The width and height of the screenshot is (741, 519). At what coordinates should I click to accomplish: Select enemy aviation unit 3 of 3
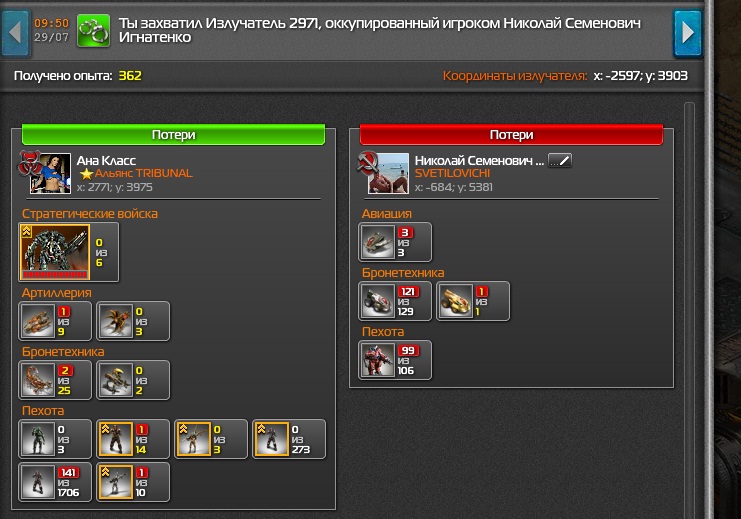[x=395, y=242]
